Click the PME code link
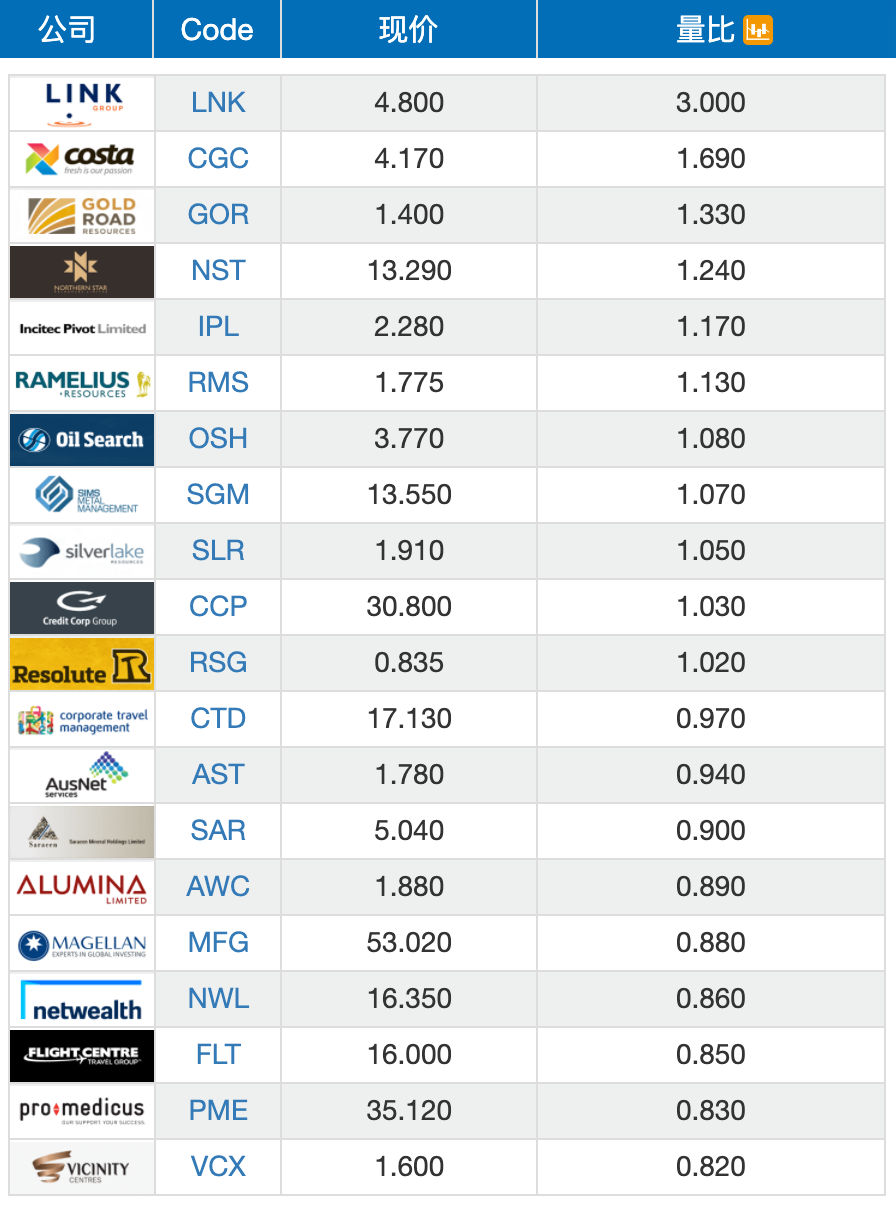Screen dimensions: 896x1206 [218, 1110]
